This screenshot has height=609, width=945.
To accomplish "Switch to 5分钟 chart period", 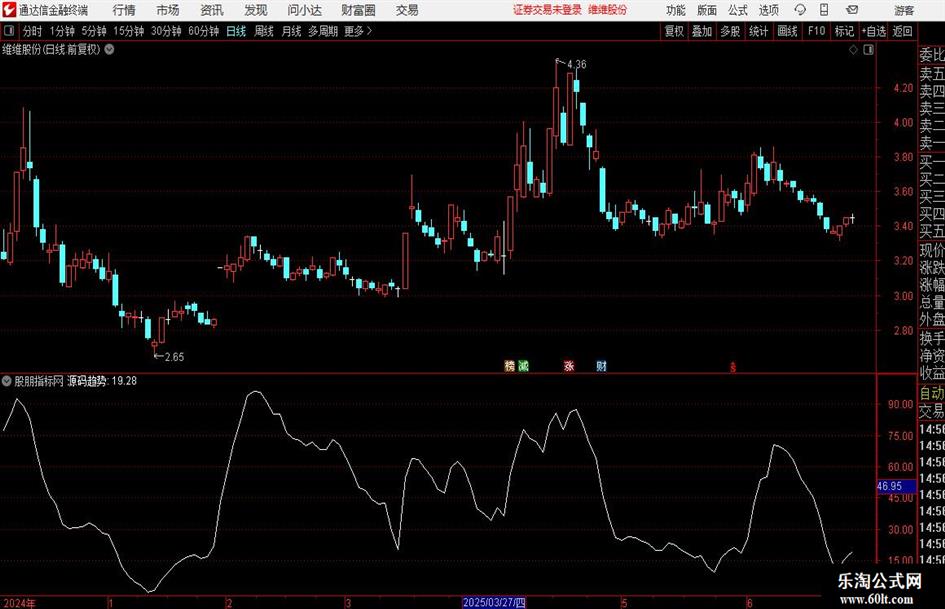I will [x=93, y=31].
